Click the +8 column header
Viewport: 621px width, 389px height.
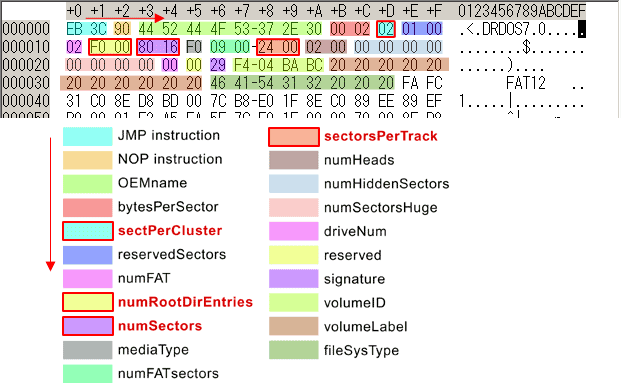click(x=266, y=11)
